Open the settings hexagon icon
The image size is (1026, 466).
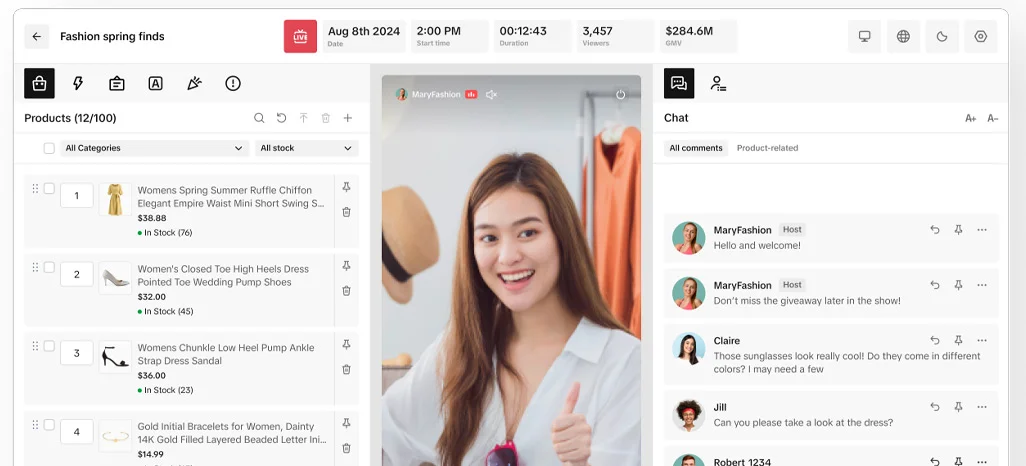[980, 37]
